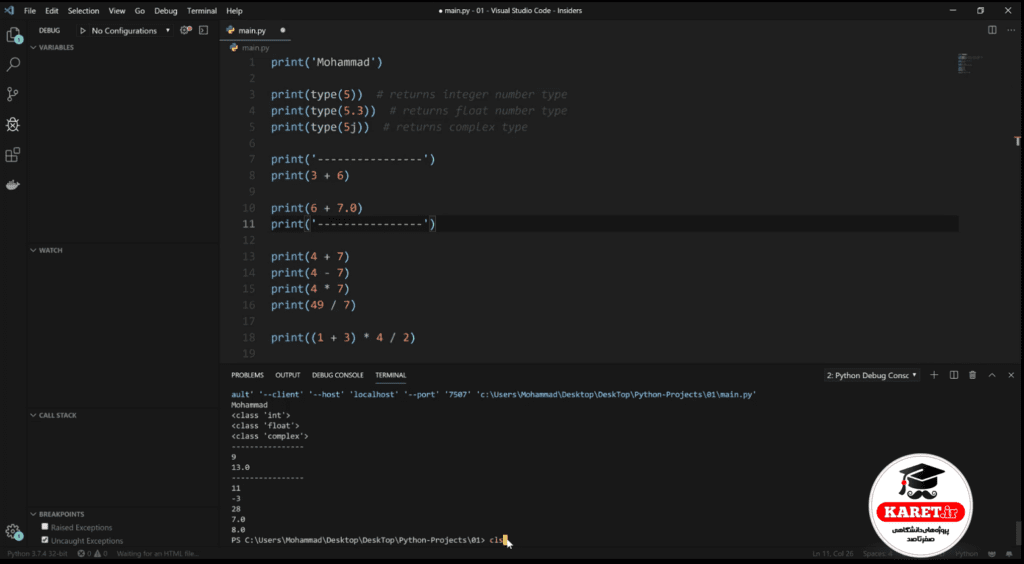The image size is (1024, 564).
Task: Click code line print(6 + 7.0)
Action: [x=317, y=208]
